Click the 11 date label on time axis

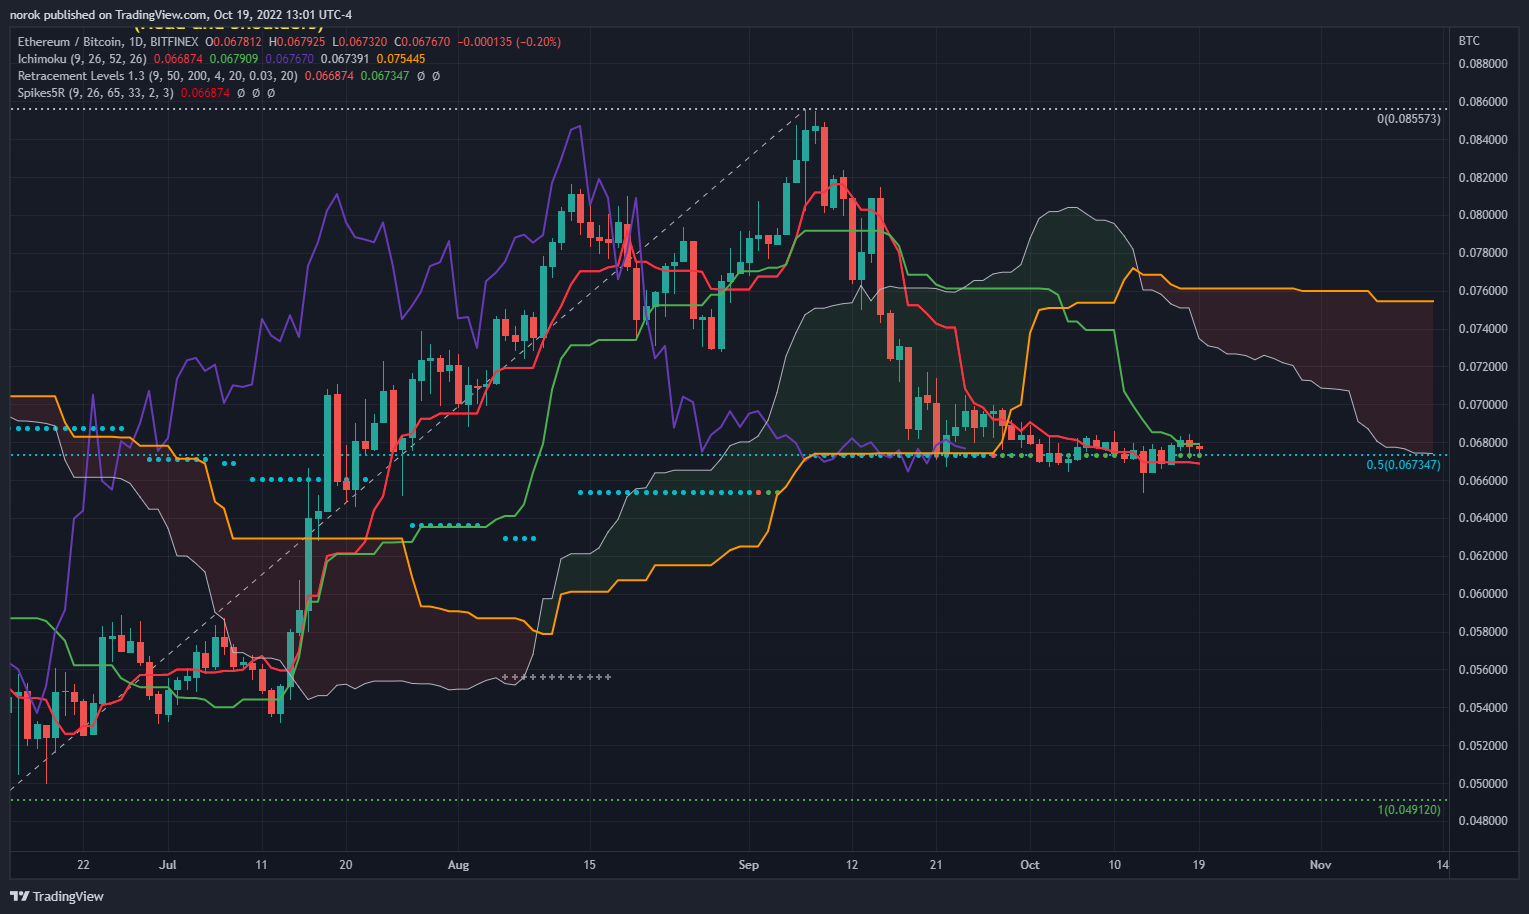[261, 865]
